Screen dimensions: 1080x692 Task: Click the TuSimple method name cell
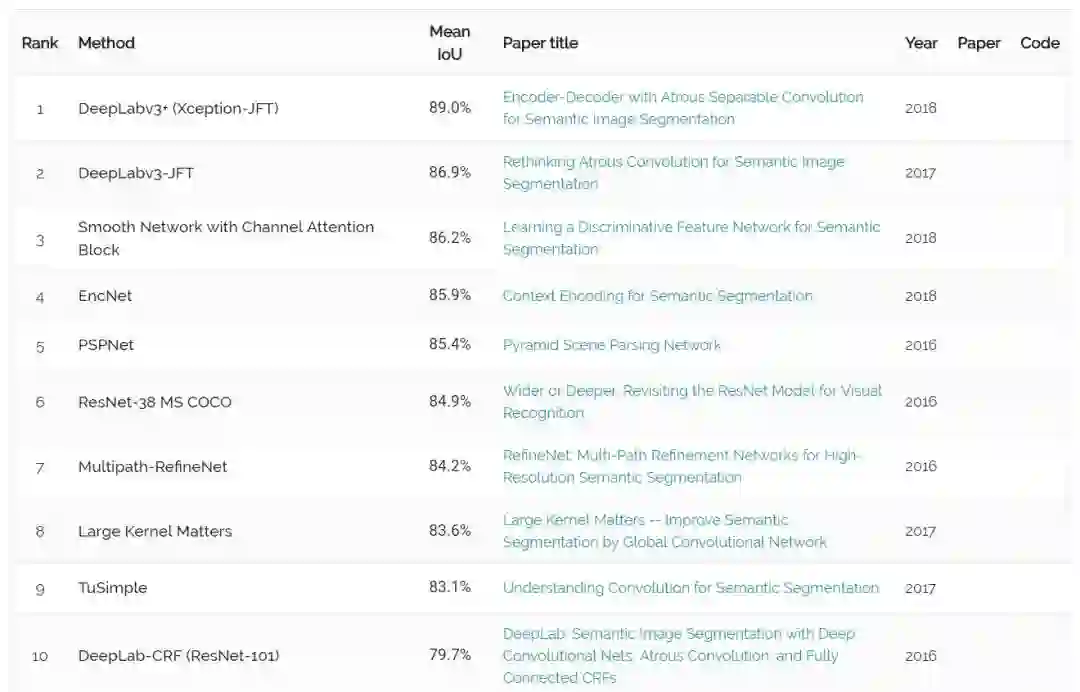[112, 588]
